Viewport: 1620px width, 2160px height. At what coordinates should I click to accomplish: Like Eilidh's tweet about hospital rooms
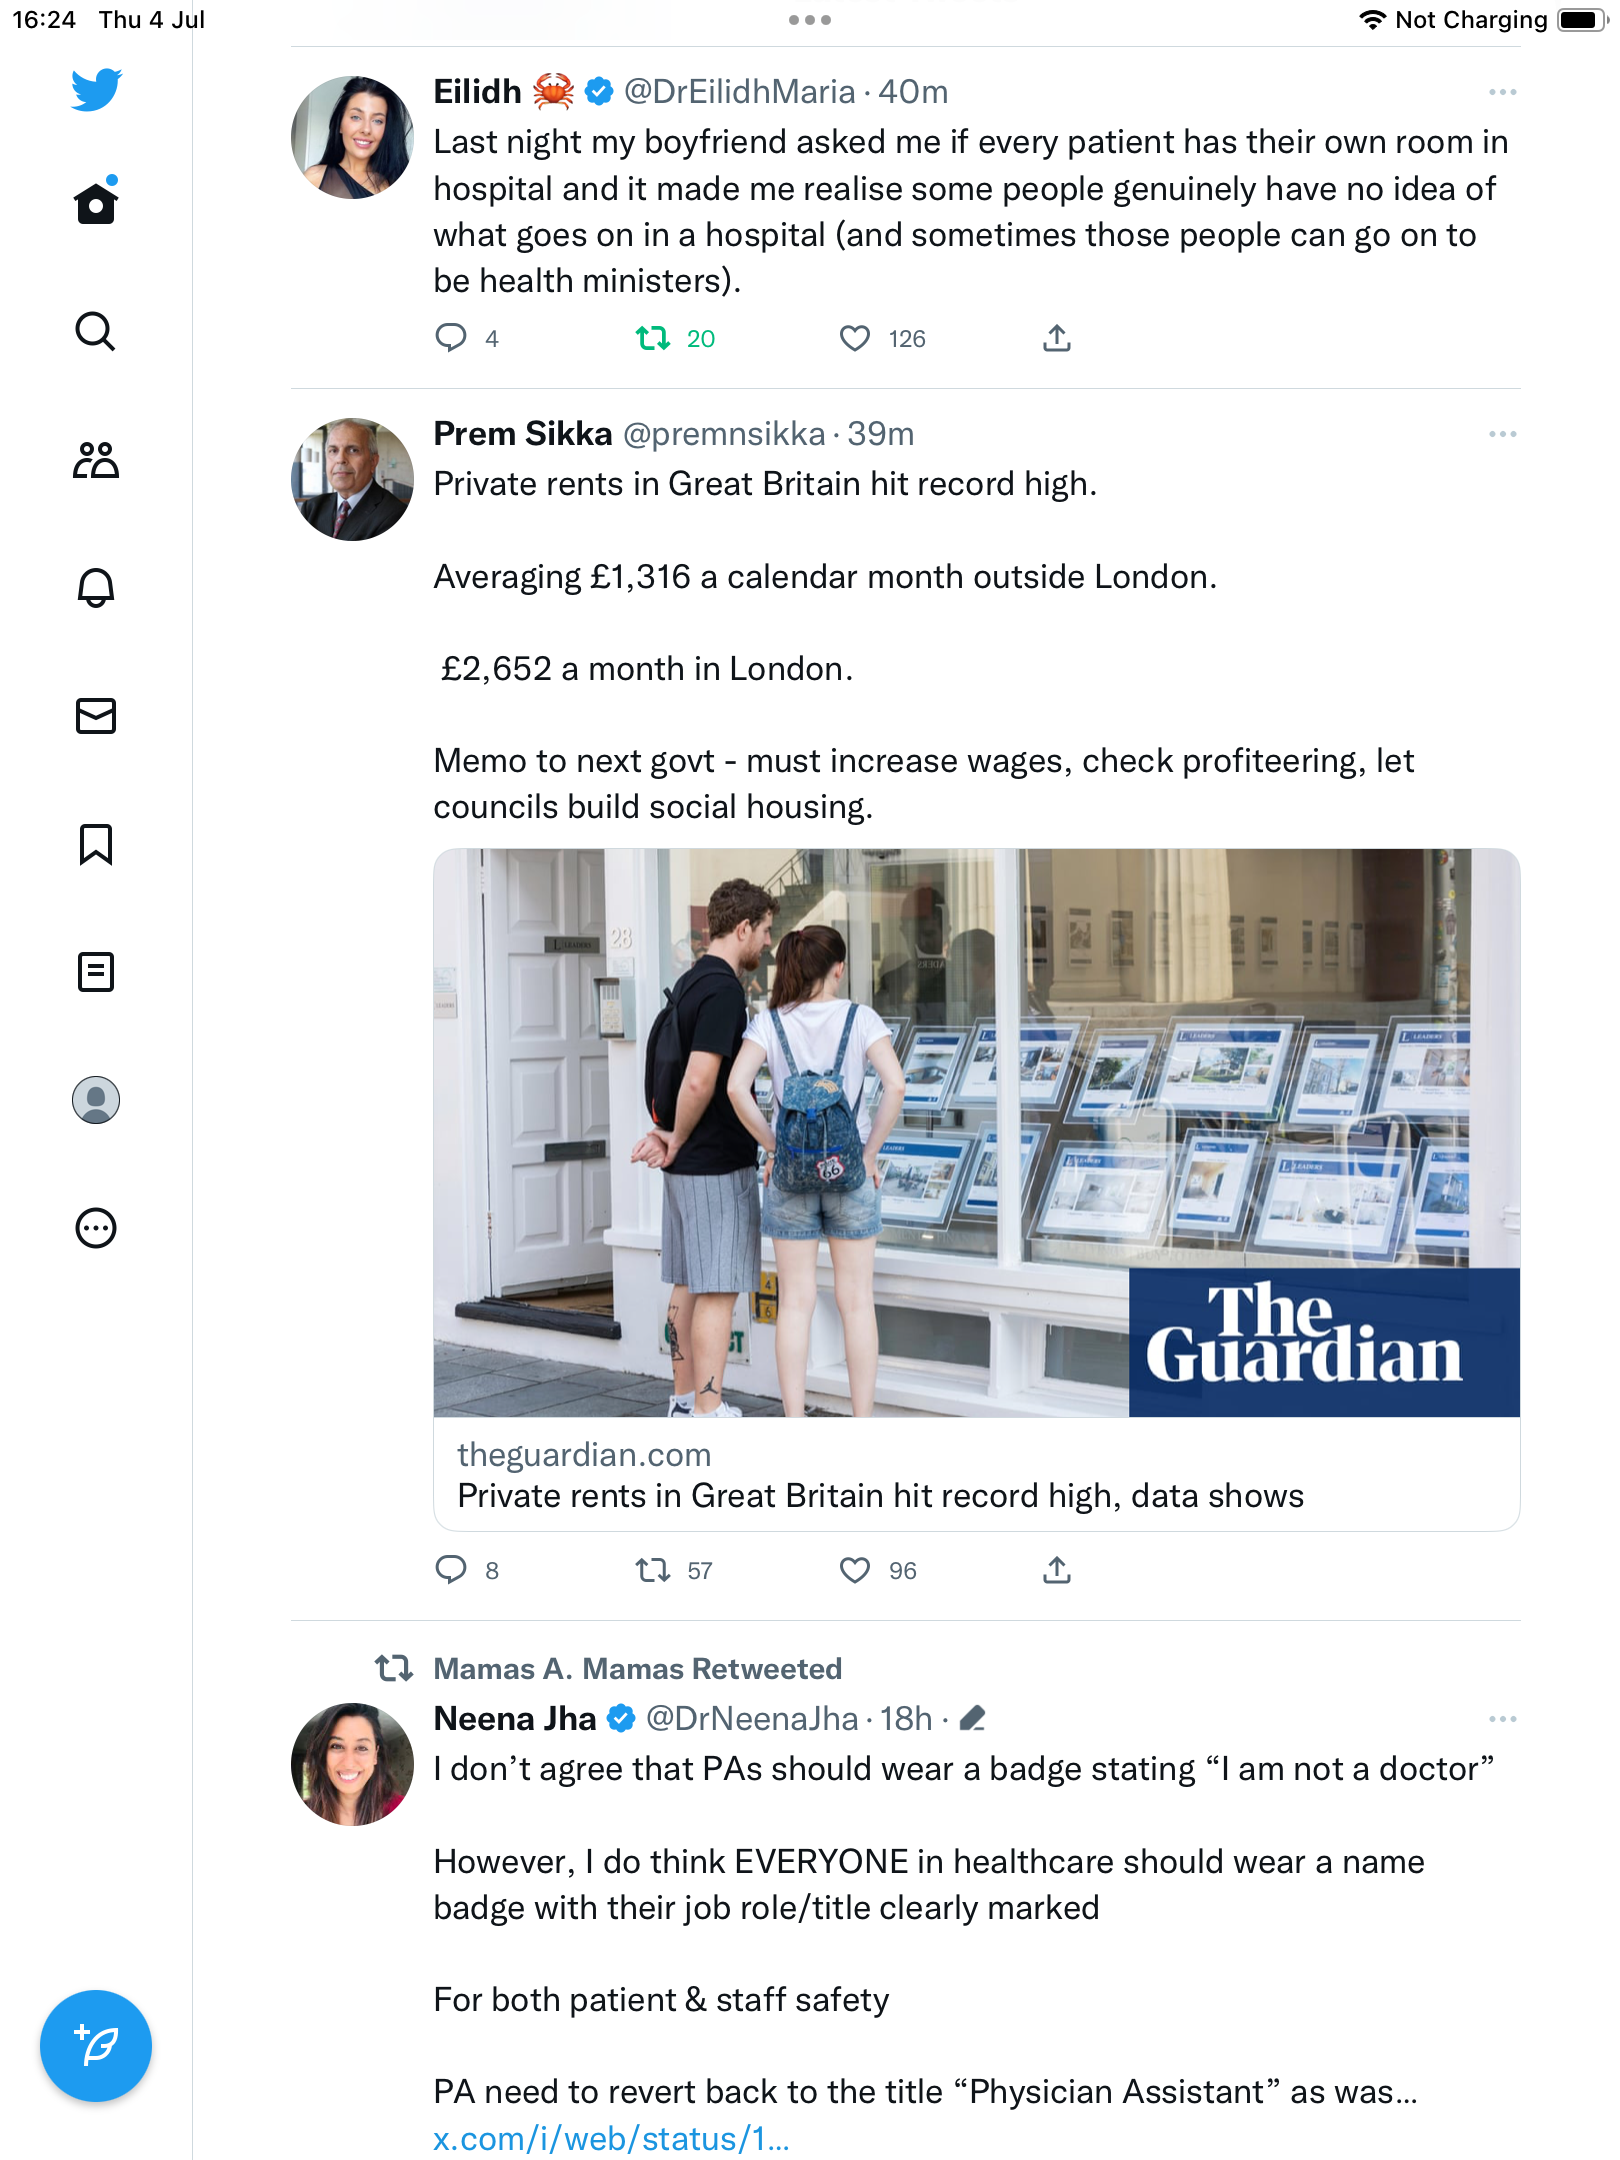click(x=855, y=339)
